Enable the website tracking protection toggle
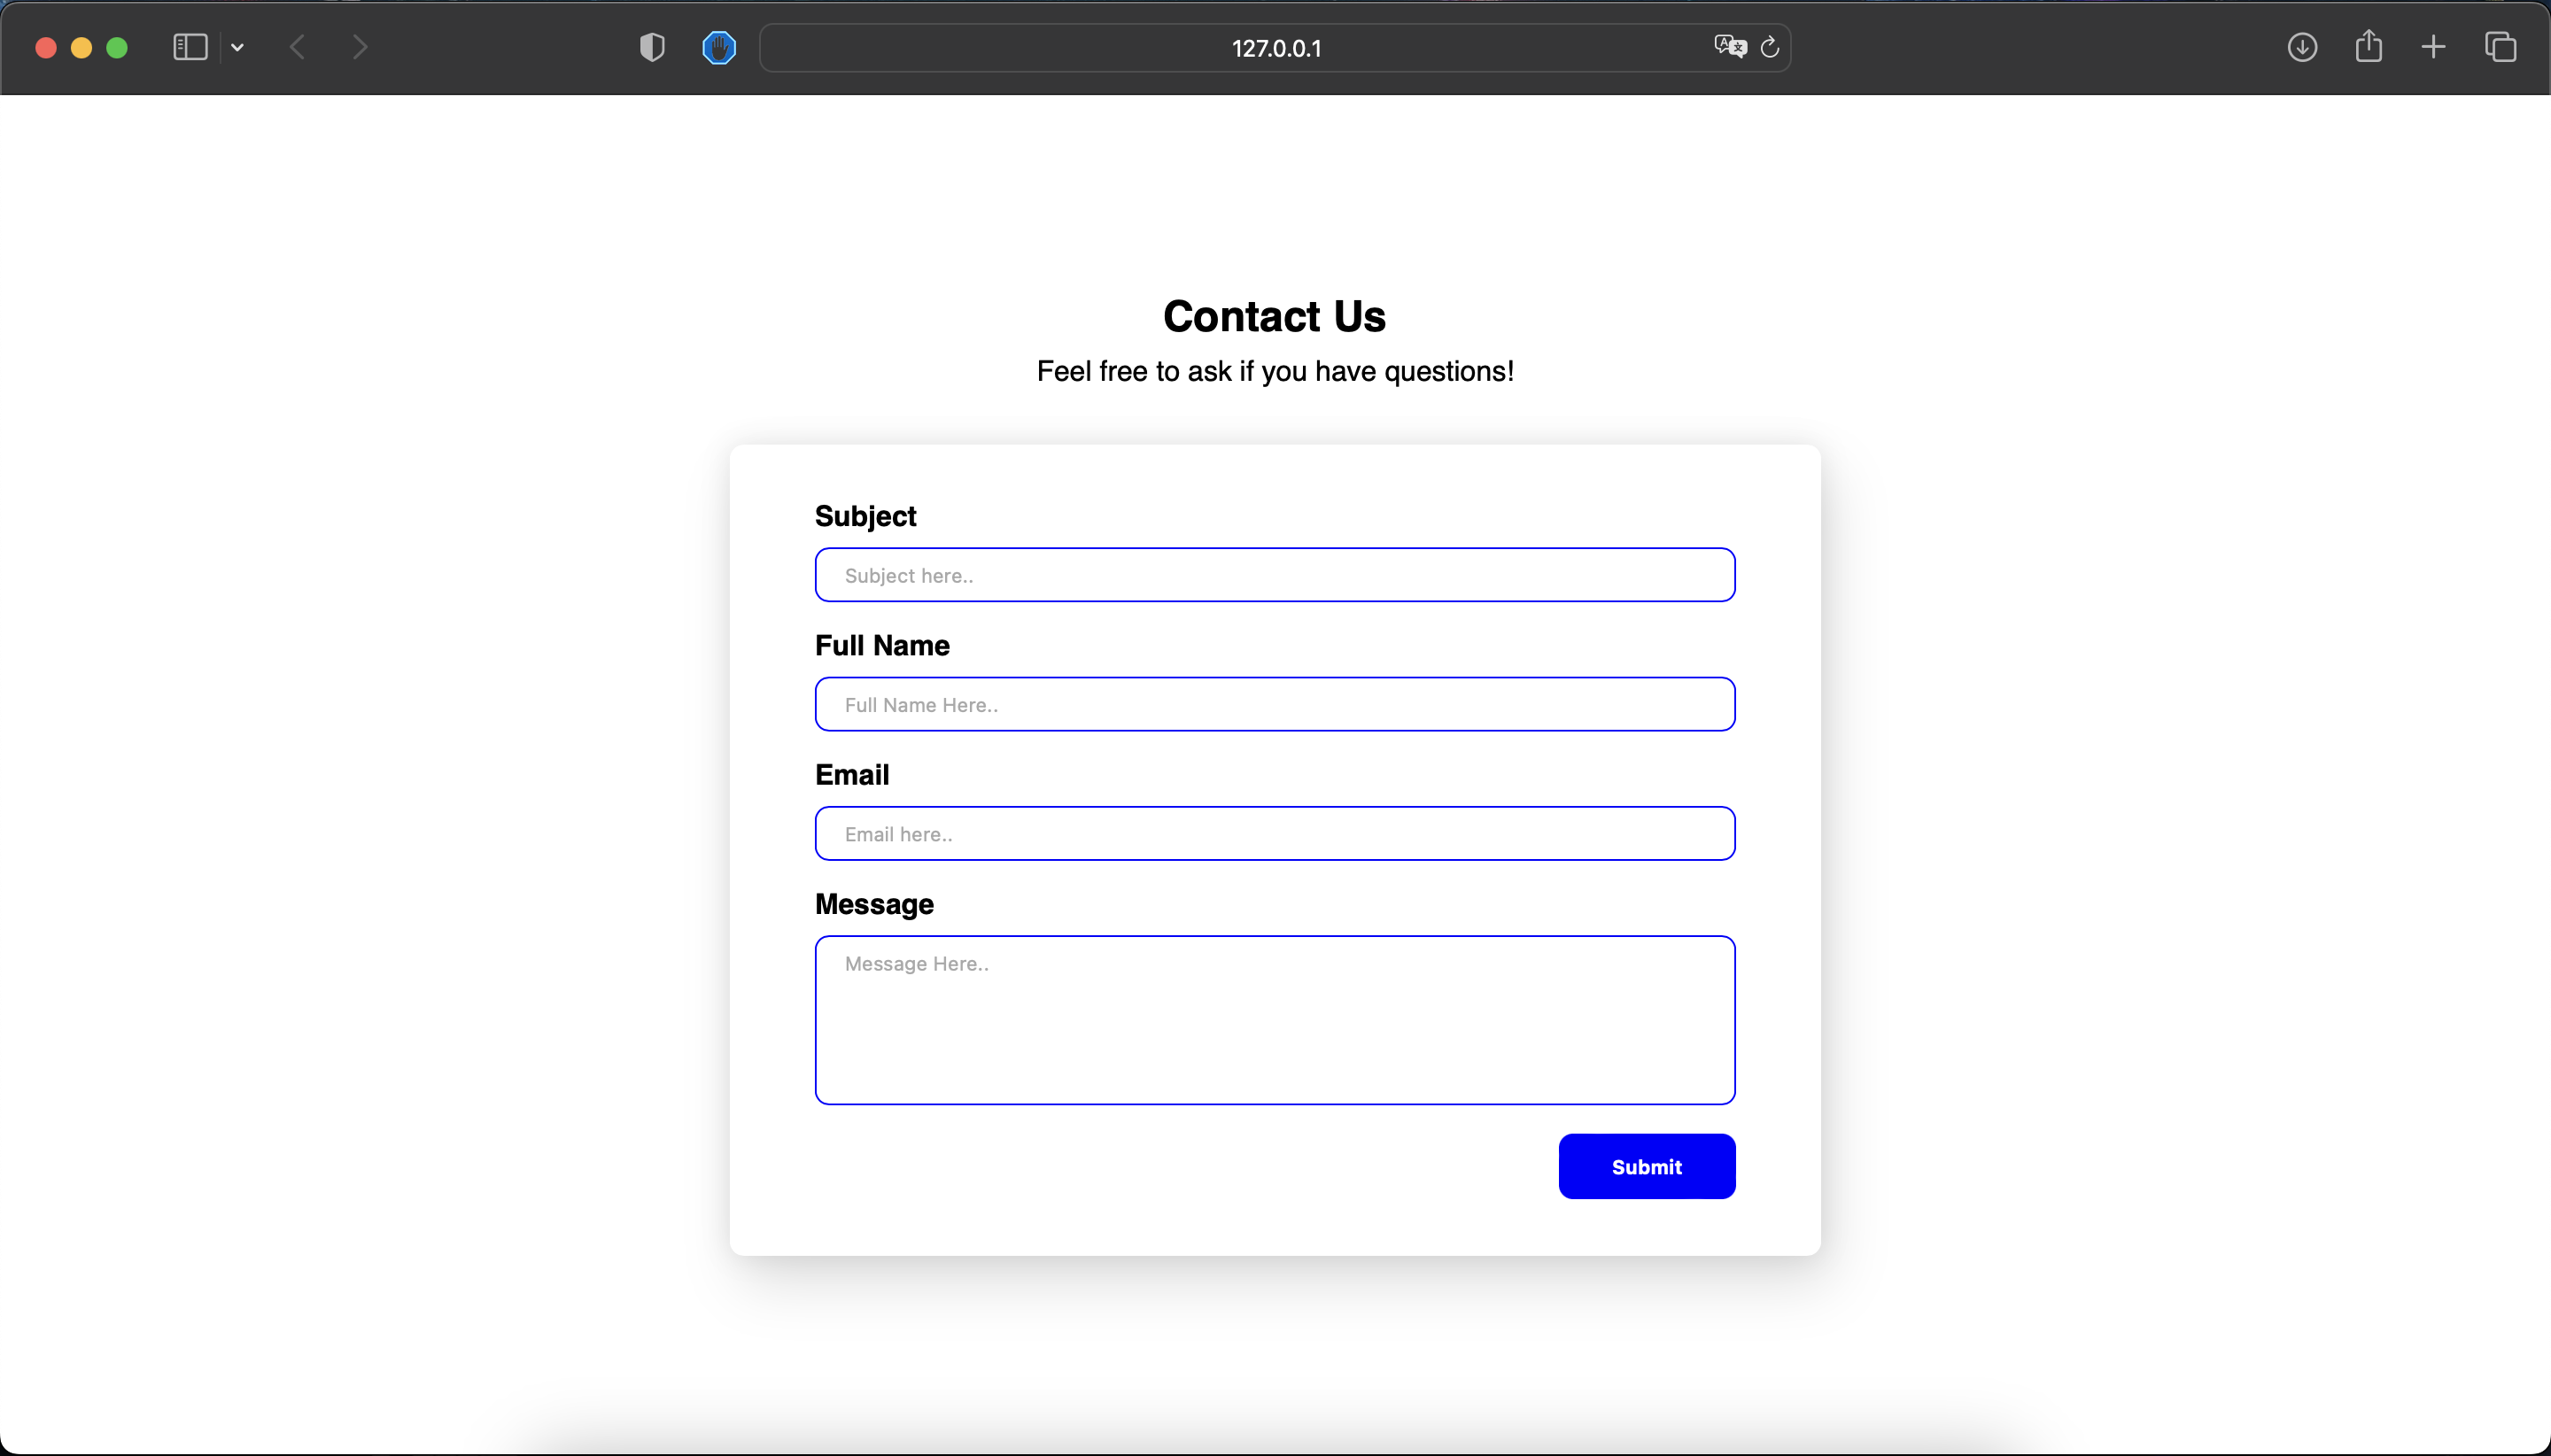 pyautogui.click(x=654, y=47)
